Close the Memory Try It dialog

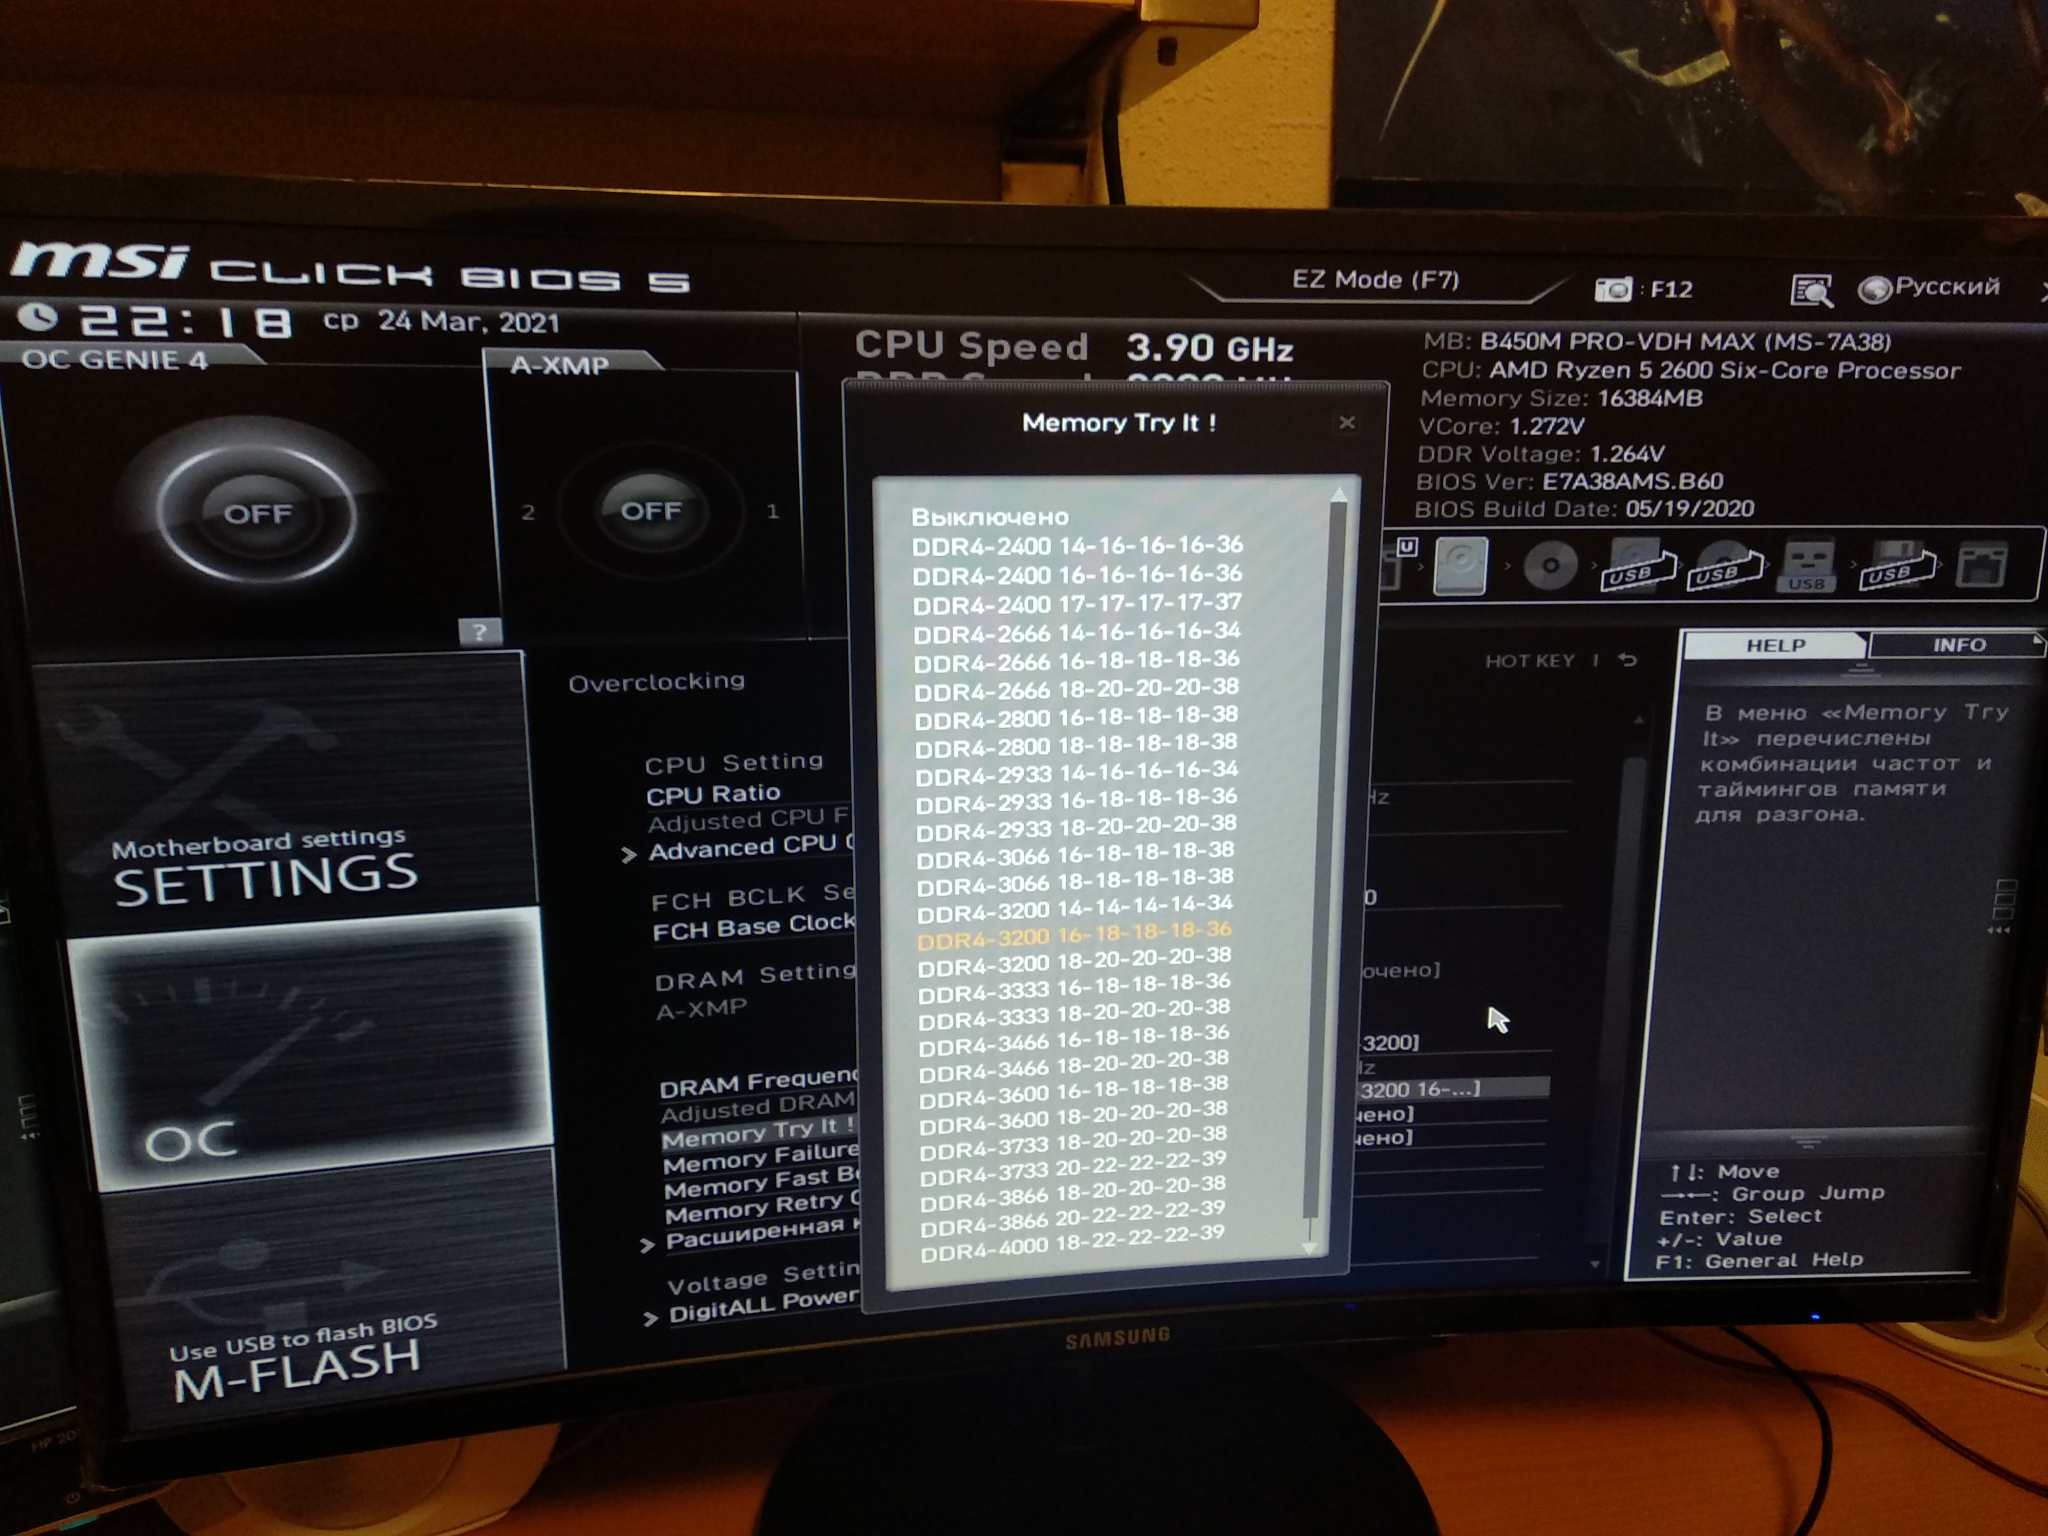[1345, 423]
